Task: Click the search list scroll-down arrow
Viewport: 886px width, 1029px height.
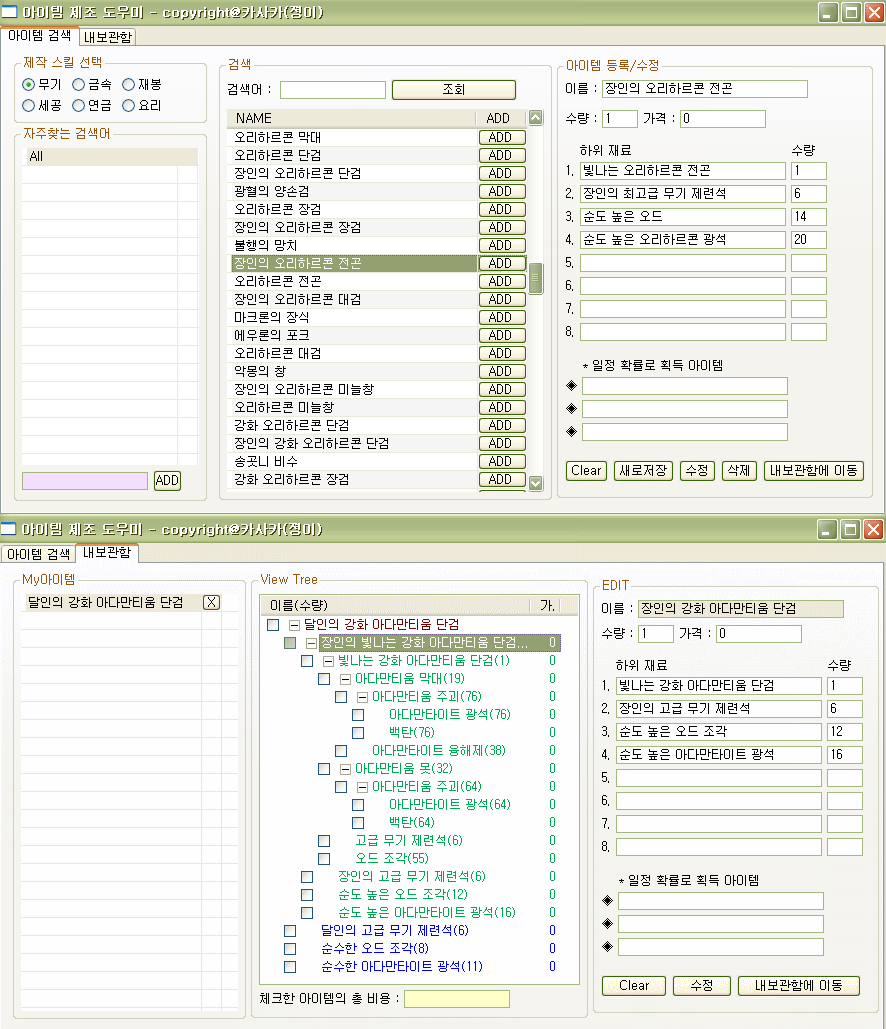Action: (535, 483)
